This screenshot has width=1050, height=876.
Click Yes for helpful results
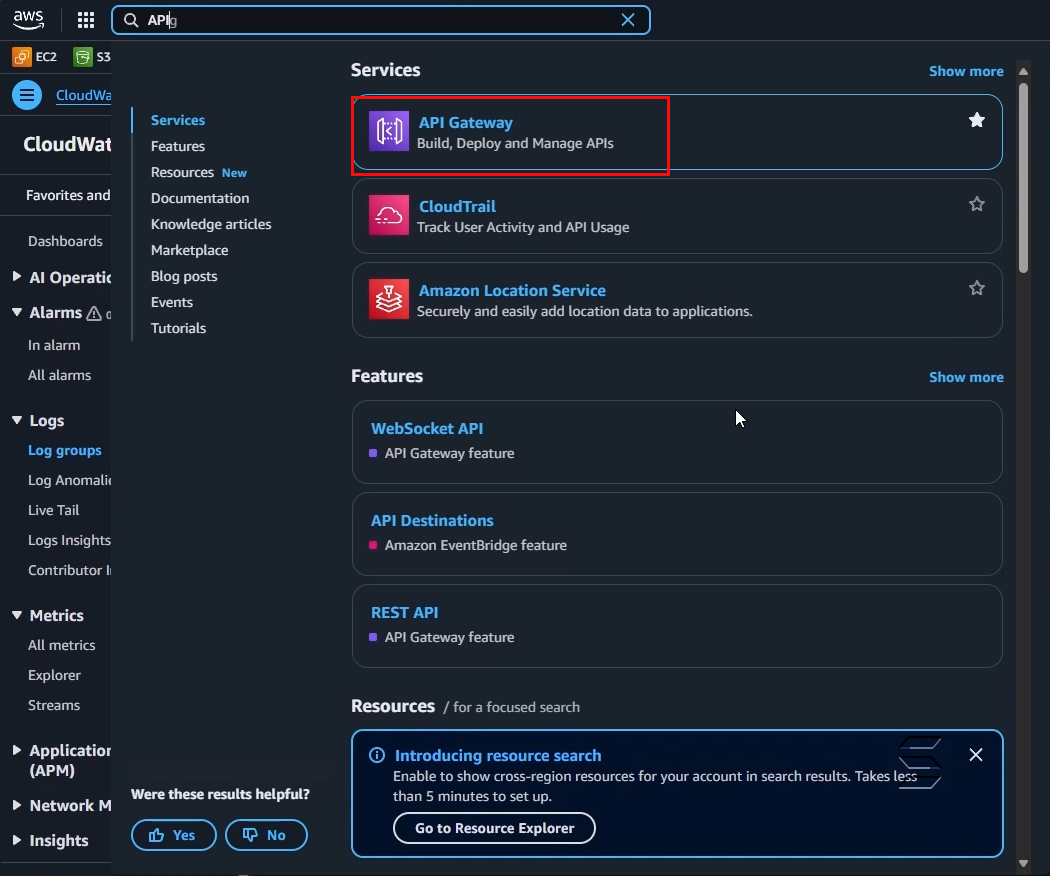(173, 835)
